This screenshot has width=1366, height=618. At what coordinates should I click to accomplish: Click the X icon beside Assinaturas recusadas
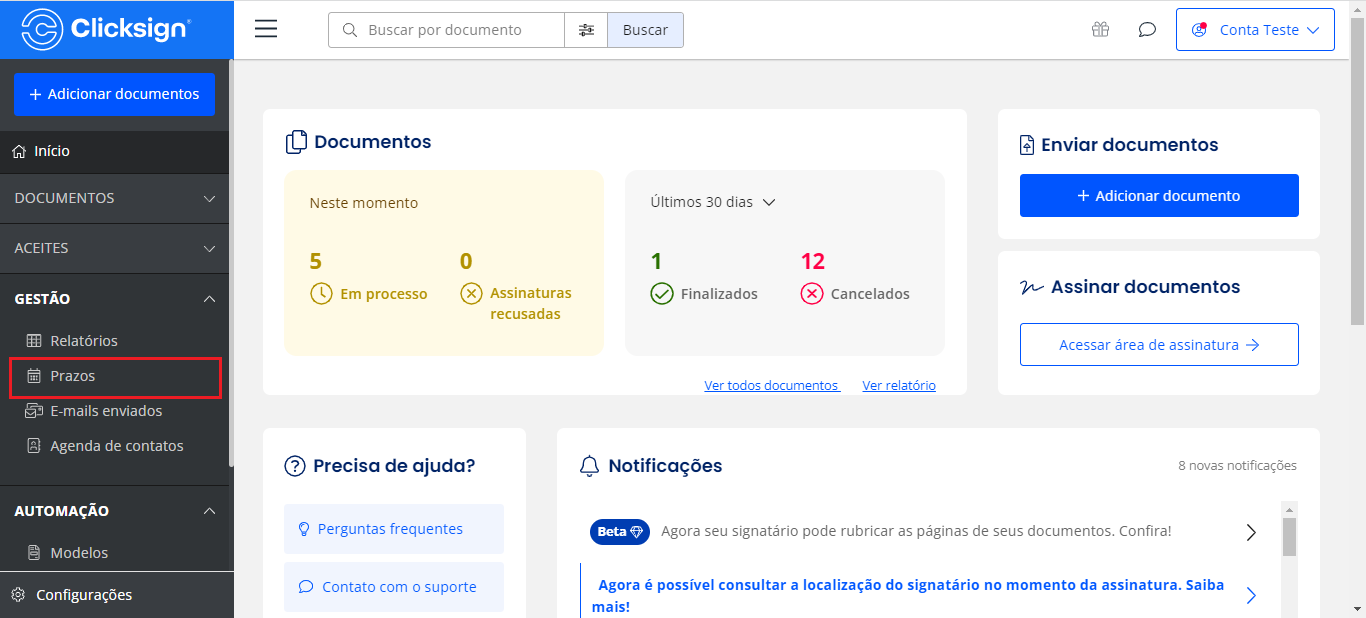[x=471, y=294]
